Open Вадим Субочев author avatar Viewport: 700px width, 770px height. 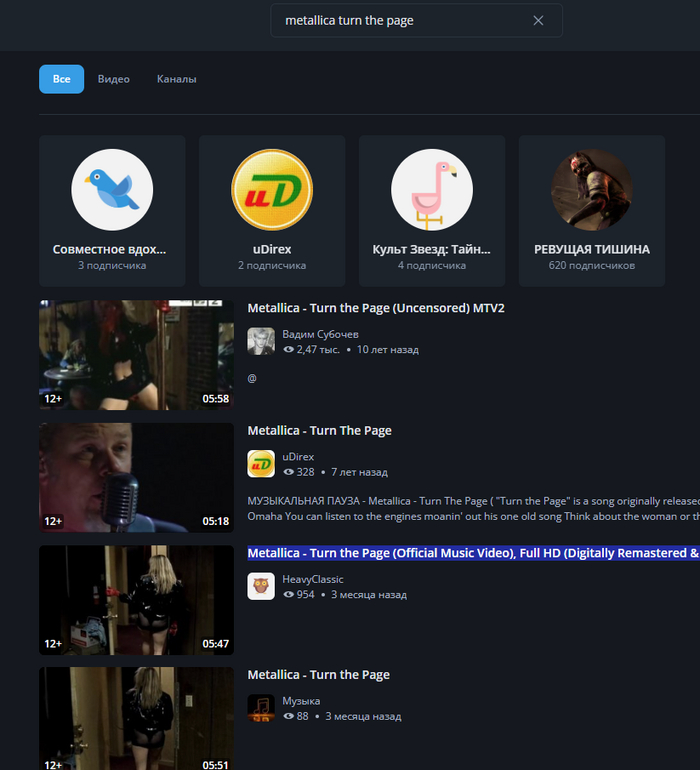tap(261, 341)
